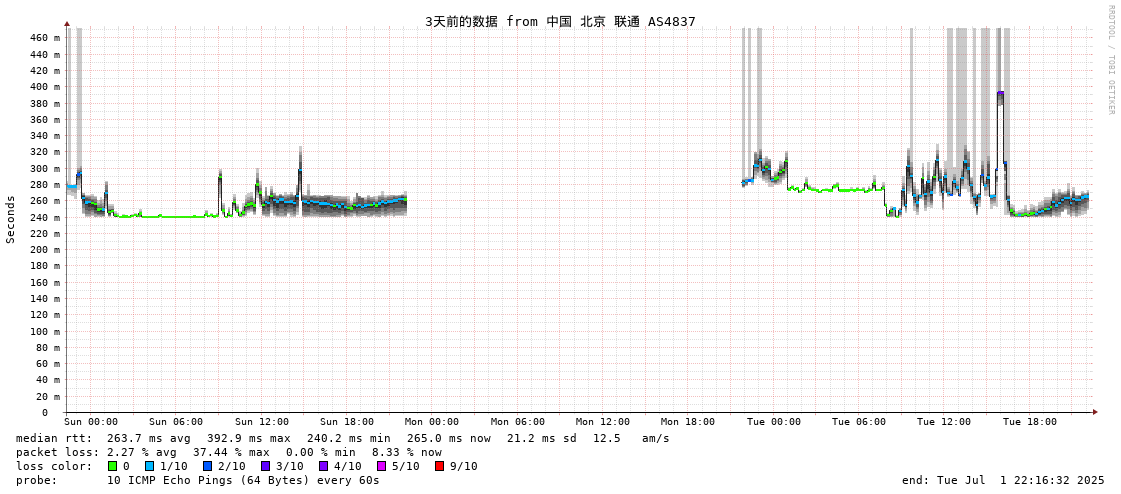Click the '265.0 ms now' rtt value
The image size is (1121, 494).
449,438
